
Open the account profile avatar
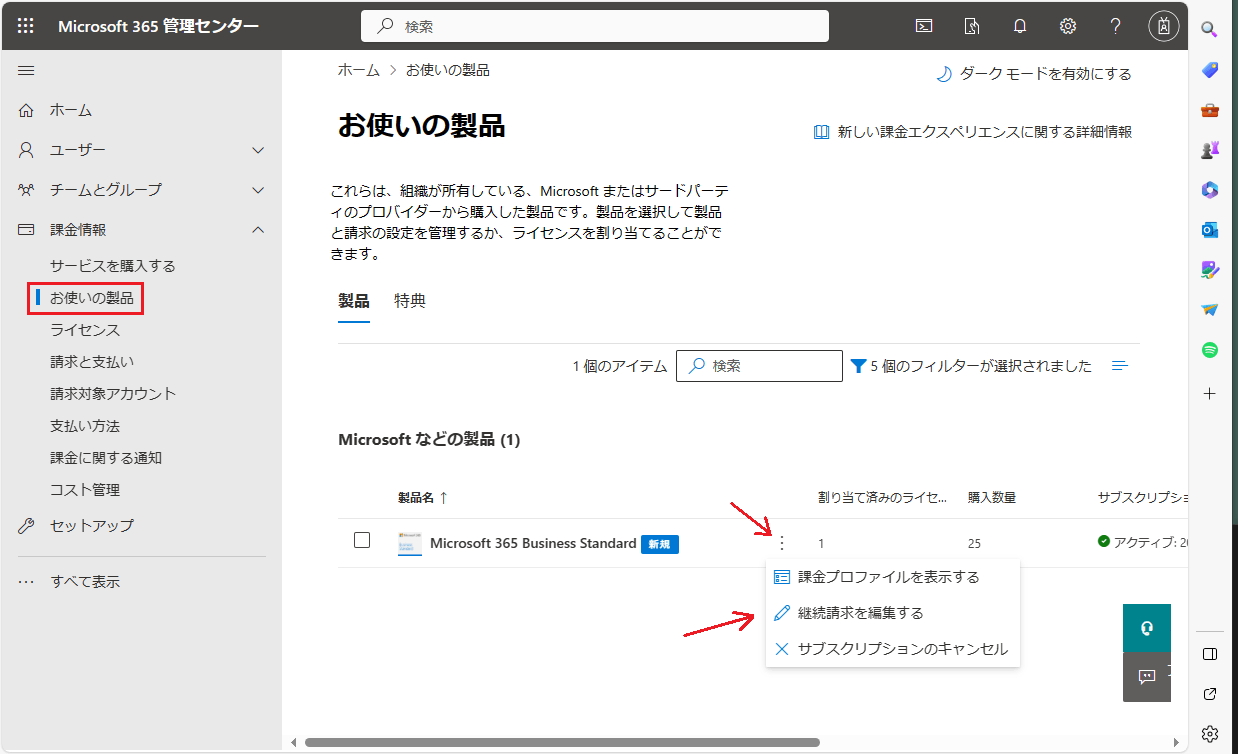coord(1164,26)
